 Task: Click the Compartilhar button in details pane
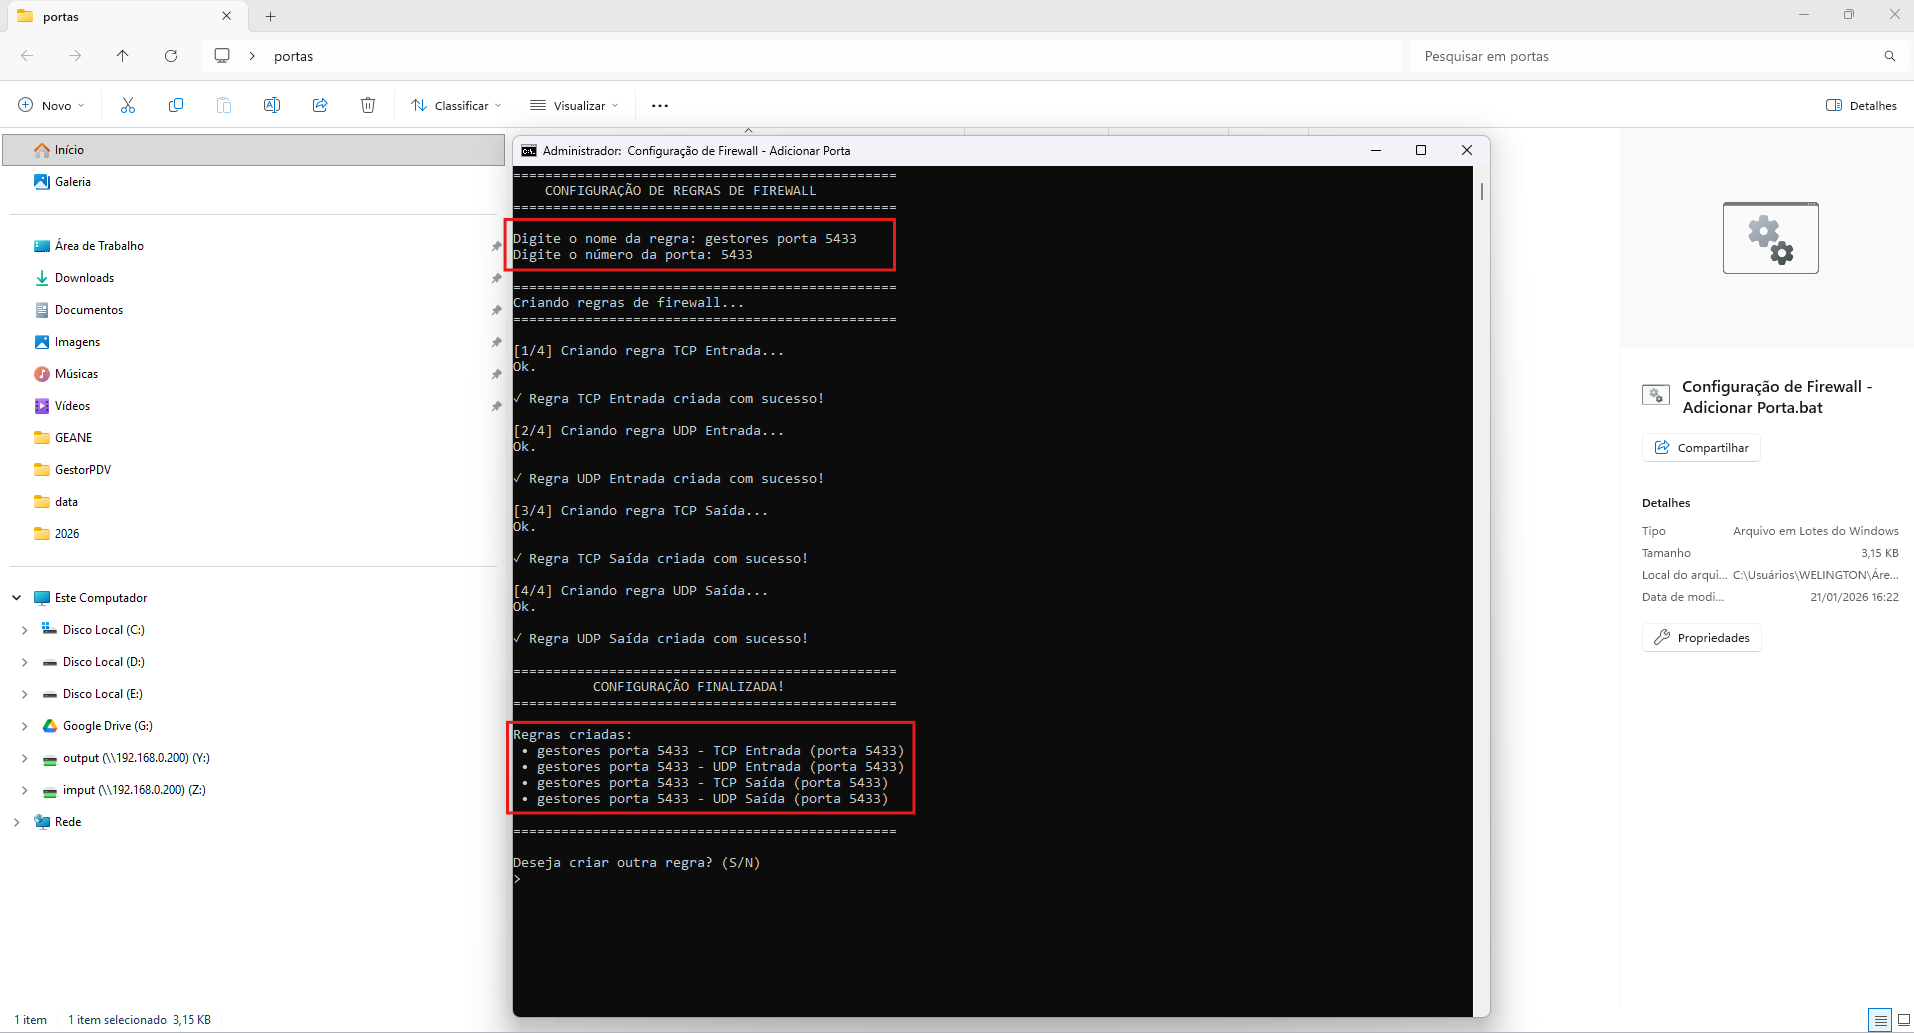click(1701, 448)
